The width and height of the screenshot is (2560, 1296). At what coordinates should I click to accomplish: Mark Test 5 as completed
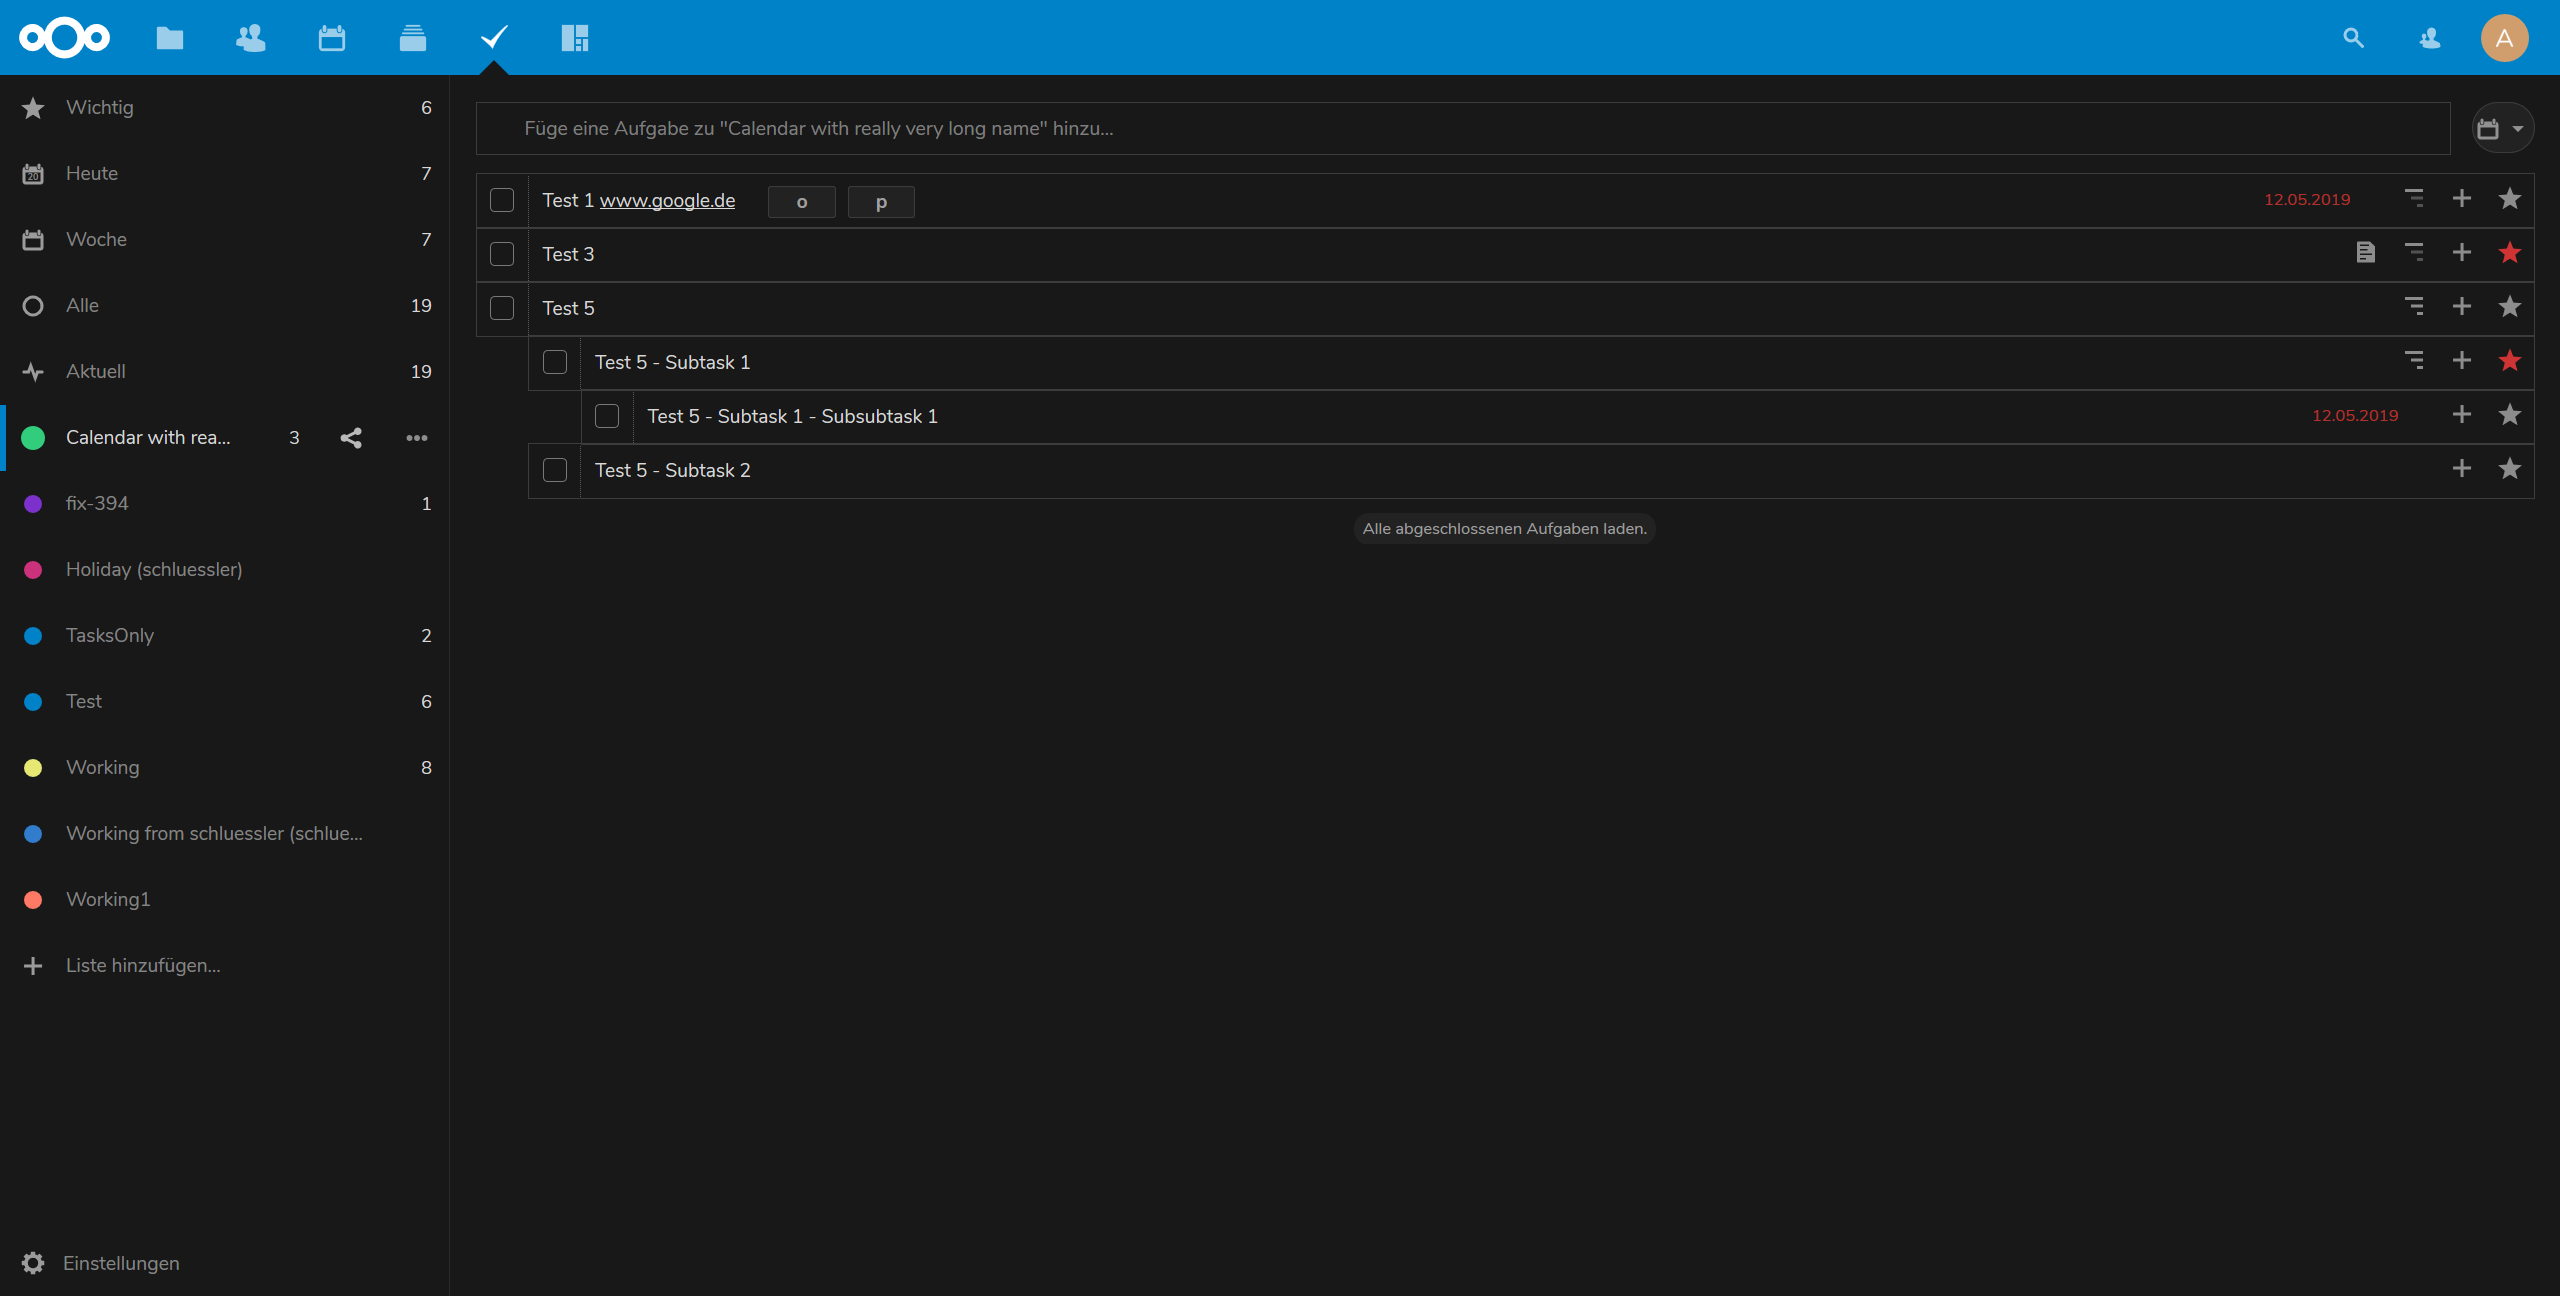coord(502,308)
